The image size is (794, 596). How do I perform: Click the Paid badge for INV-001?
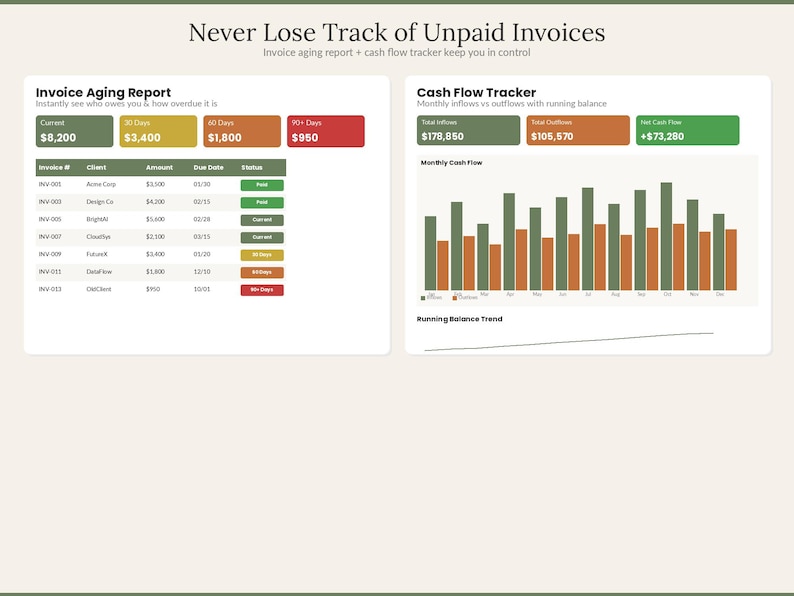click(x=262, y=185)
